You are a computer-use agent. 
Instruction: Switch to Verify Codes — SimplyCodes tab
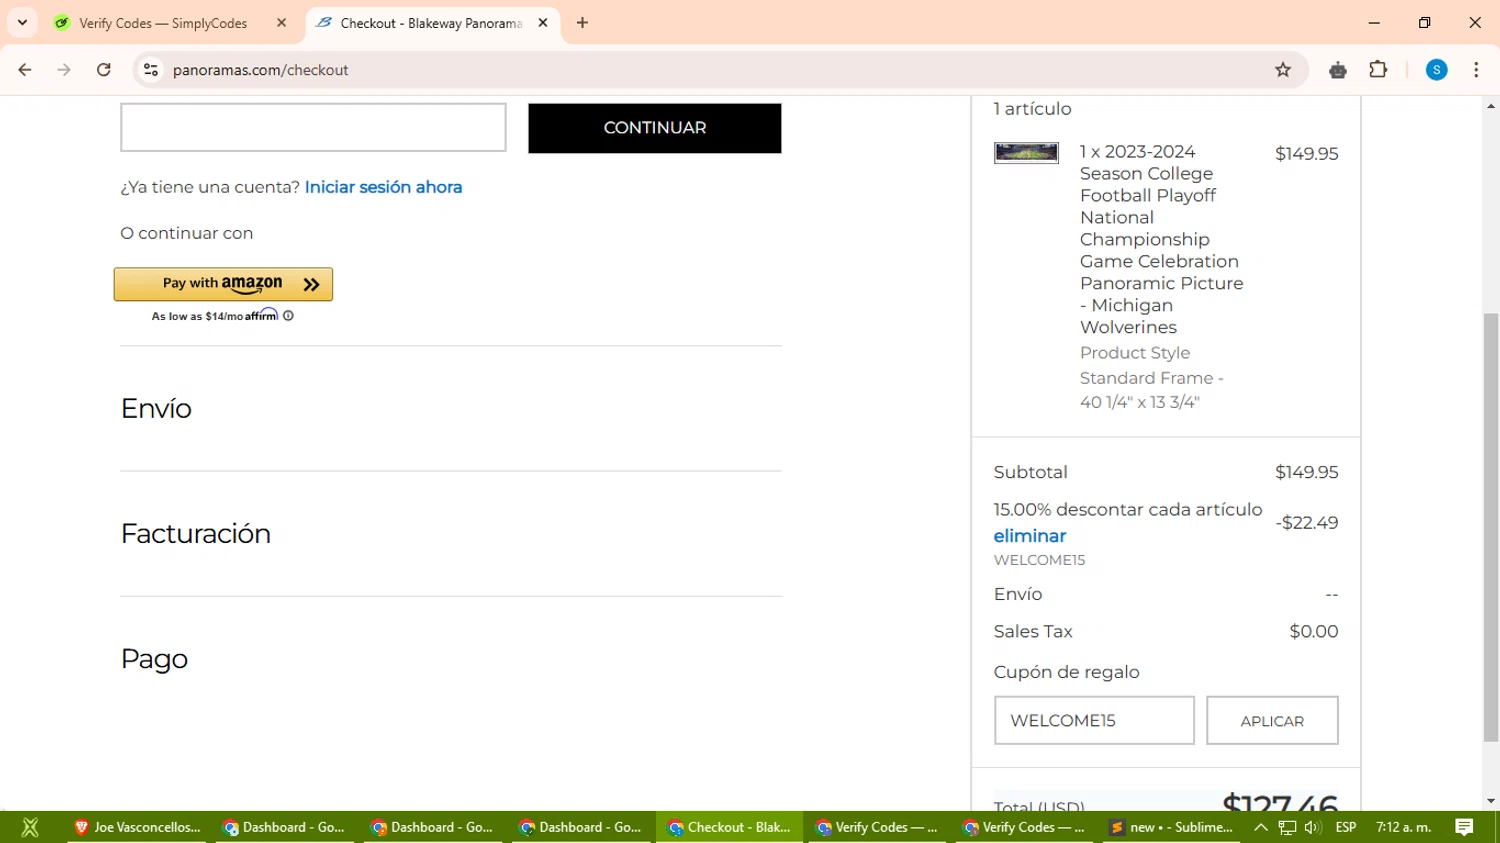163,23
